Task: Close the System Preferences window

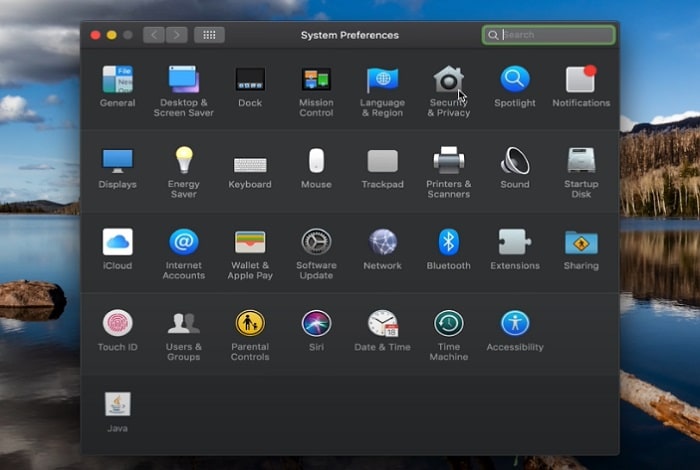Action: 95,35
